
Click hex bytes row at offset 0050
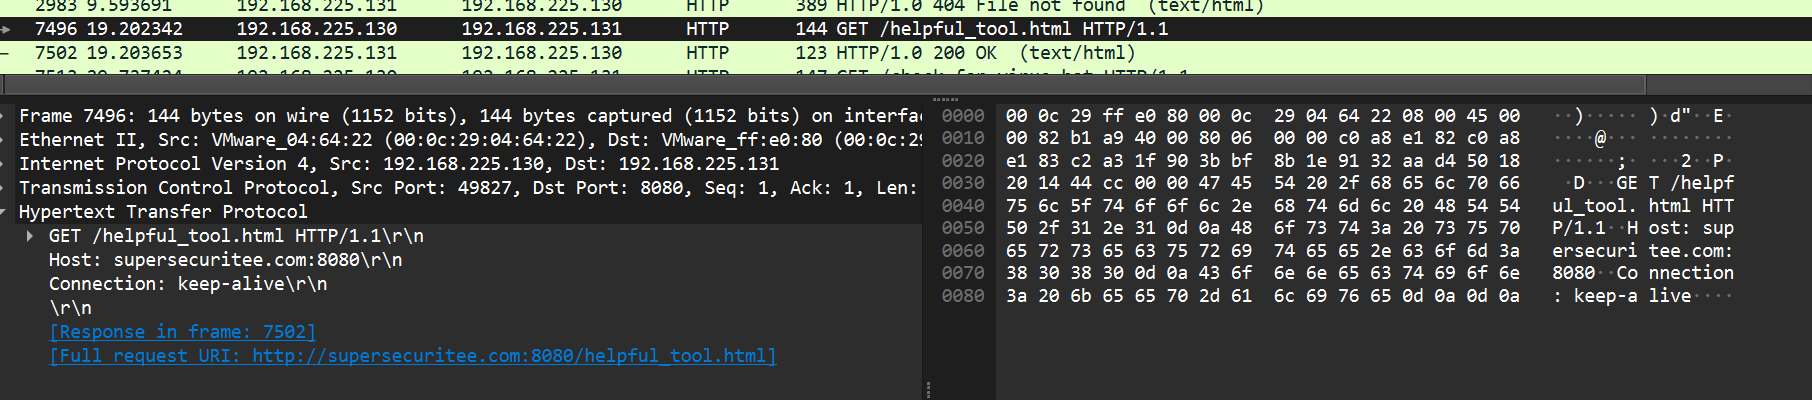(x=1262, y=228)
